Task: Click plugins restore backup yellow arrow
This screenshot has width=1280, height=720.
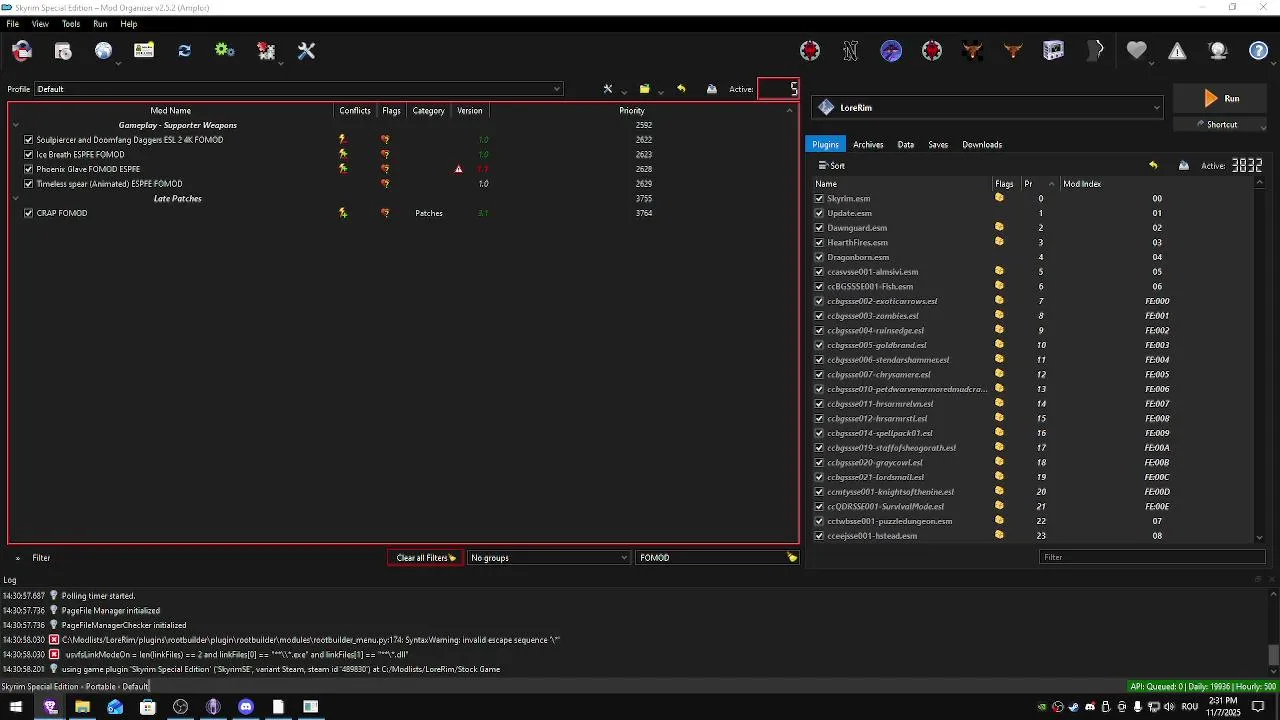Action: pyautogui.click(x=1153, y=165)
